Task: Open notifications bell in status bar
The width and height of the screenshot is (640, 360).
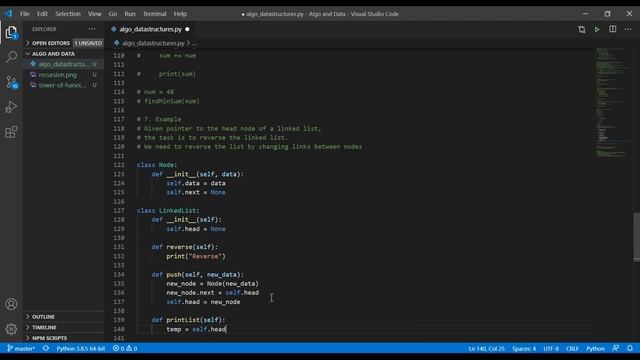Action: pyautogui.click(x=630, y=348)
